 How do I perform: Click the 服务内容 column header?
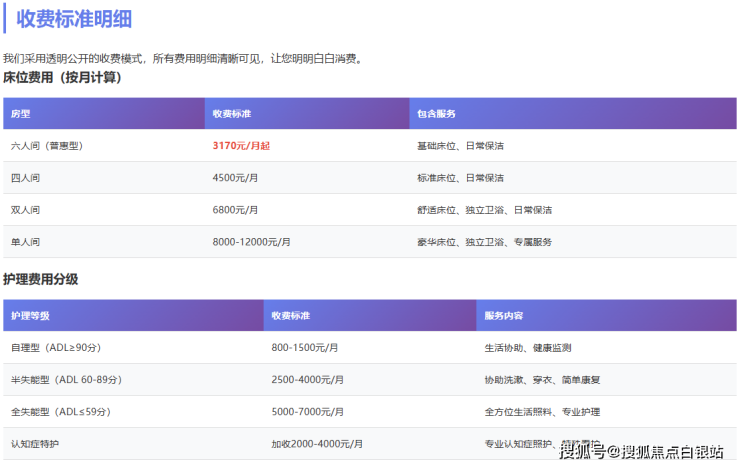tap(504, 316)
